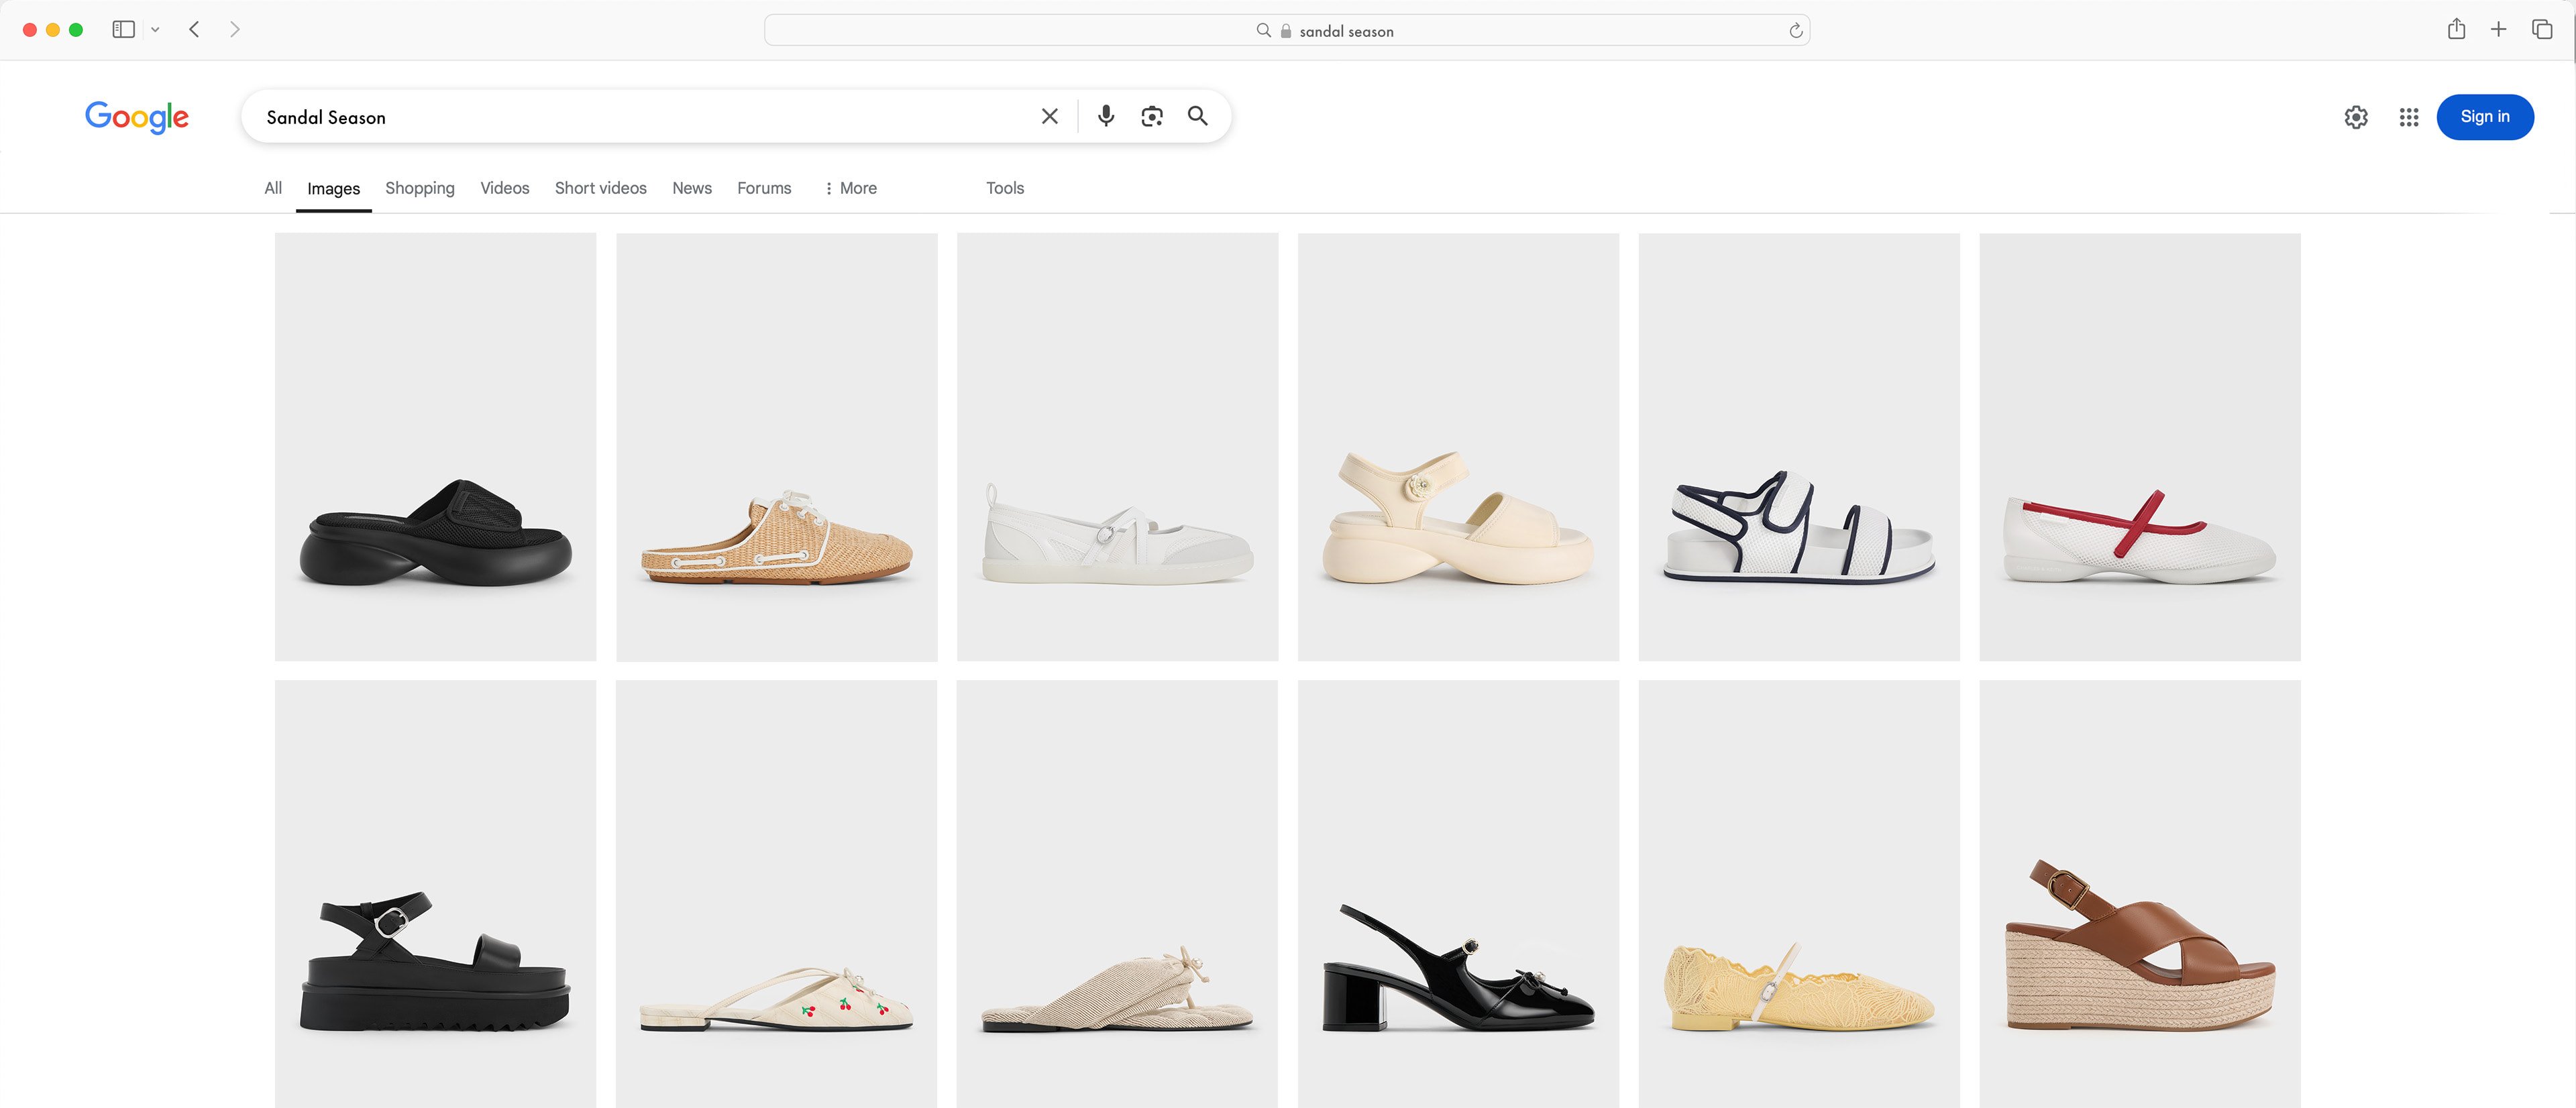The height and width of the screenshot is (1108, 2576).
Task: Open the black platform mule sandal image
Action: point(435,447)
